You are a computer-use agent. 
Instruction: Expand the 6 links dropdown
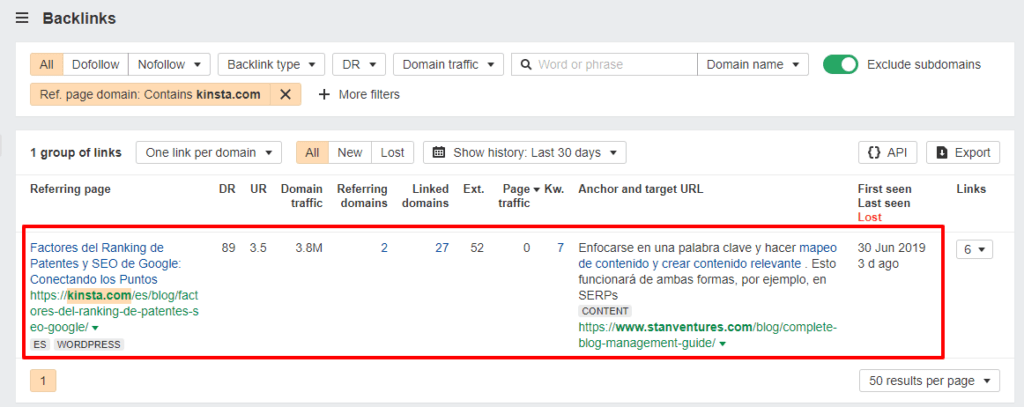click(974, 249)
